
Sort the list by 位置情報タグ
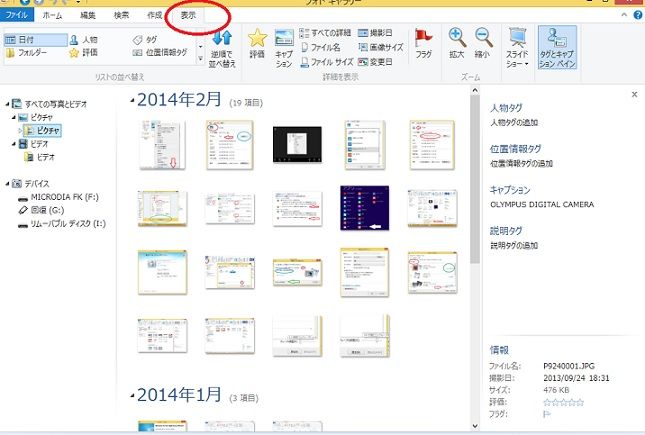(x=160, y=53)
